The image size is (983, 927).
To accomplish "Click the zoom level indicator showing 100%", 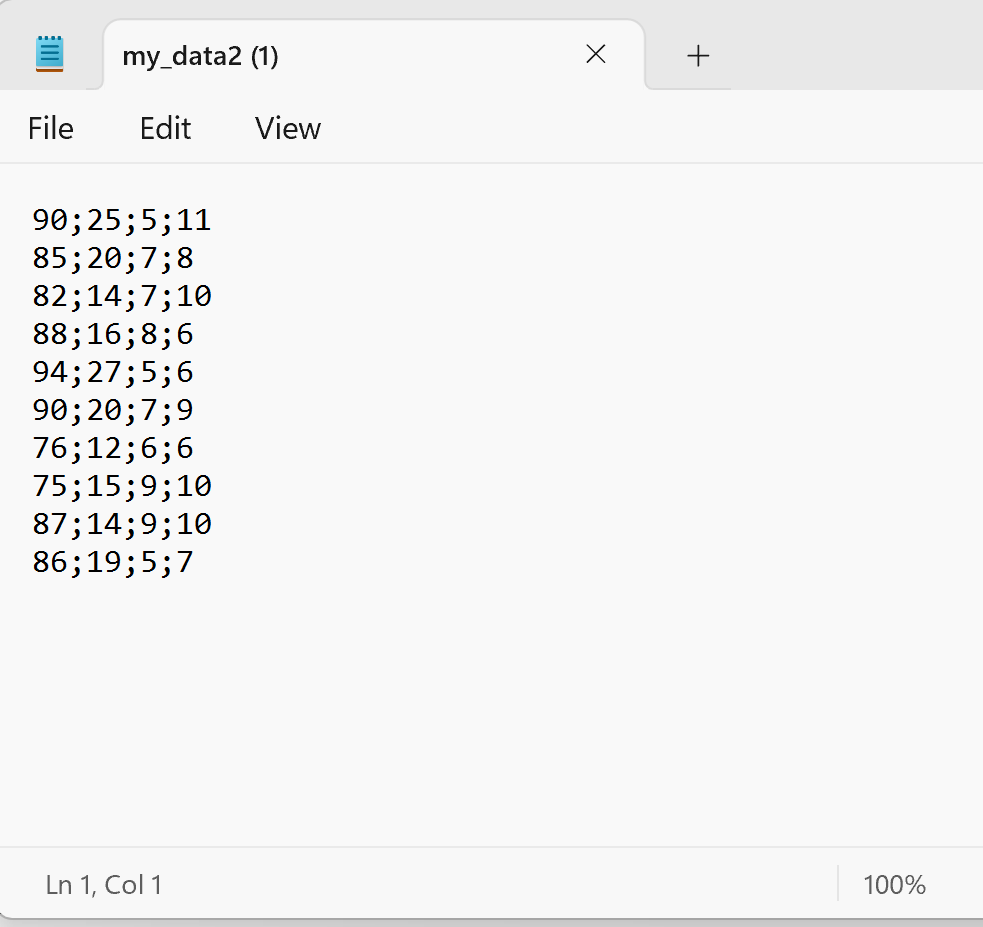I will point(893,884).
